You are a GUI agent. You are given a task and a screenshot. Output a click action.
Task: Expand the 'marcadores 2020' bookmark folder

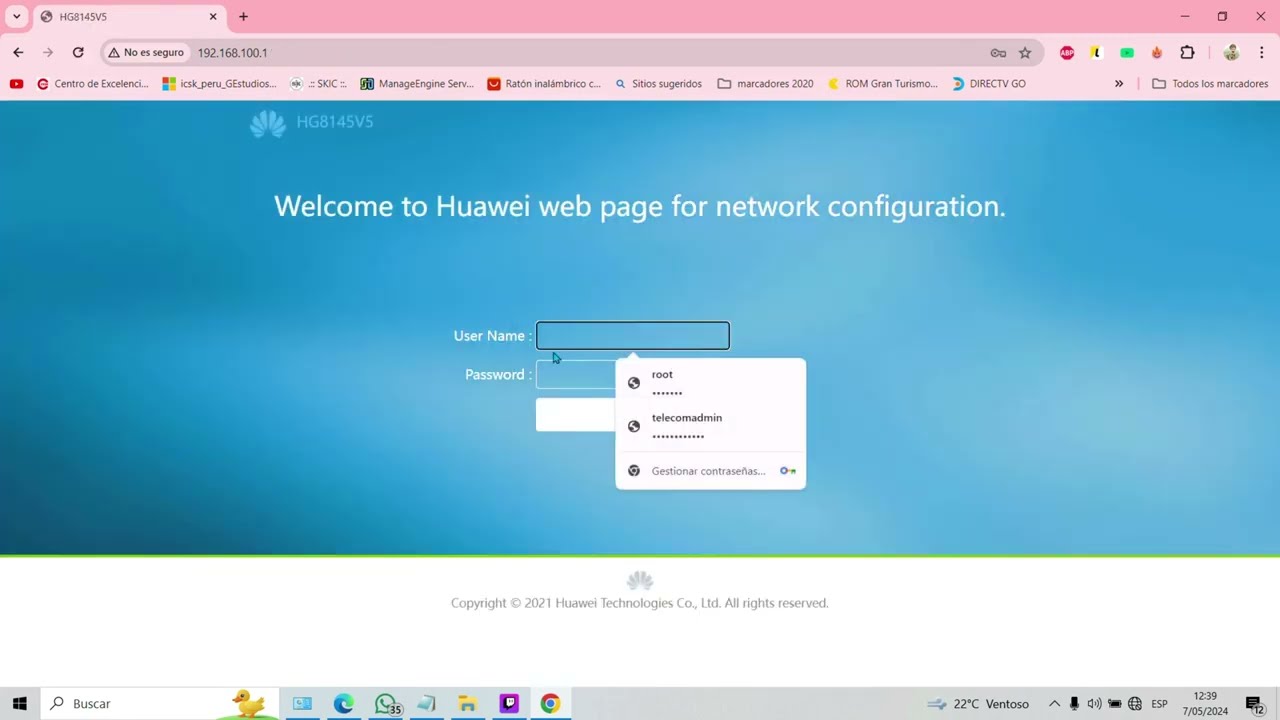[765, 84]
